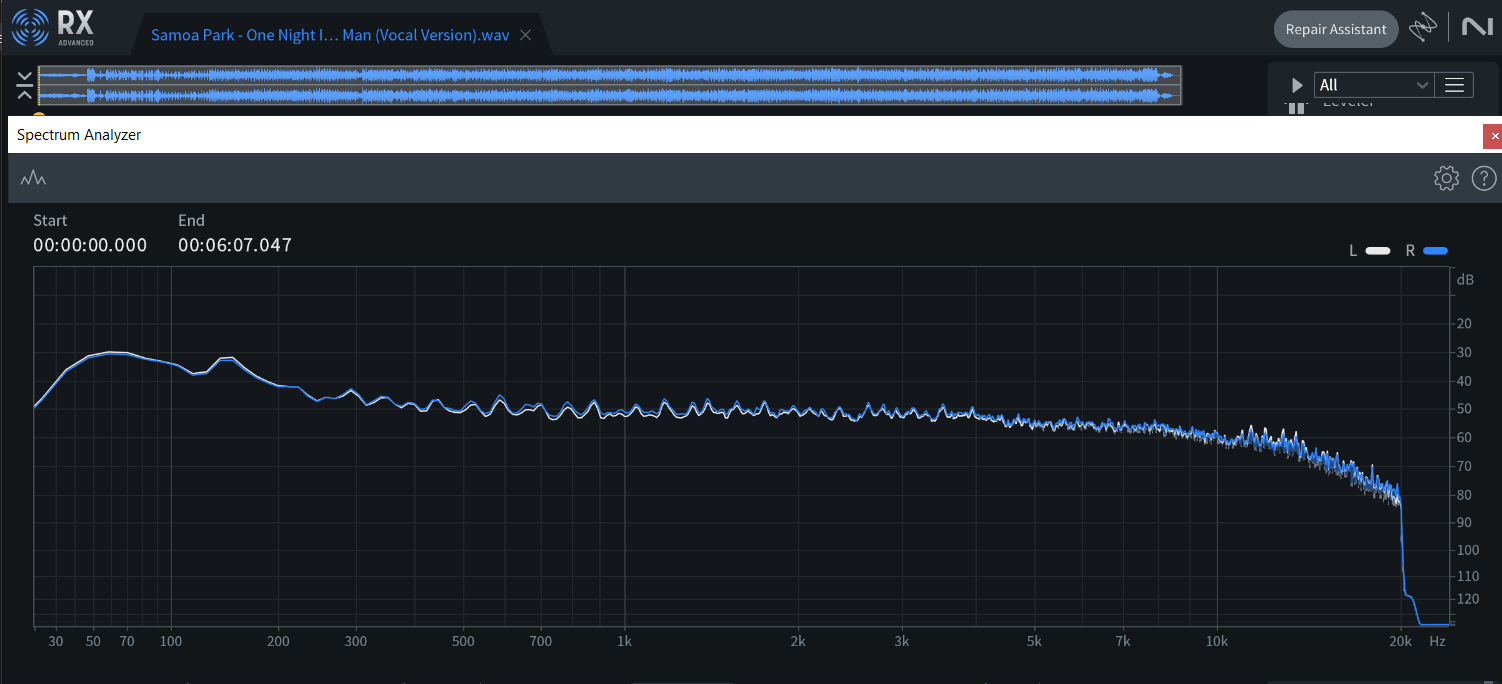Viewport: 1502px width, 684px height.
Task: Click the RX Advanced logo
Action: point(54,28)
